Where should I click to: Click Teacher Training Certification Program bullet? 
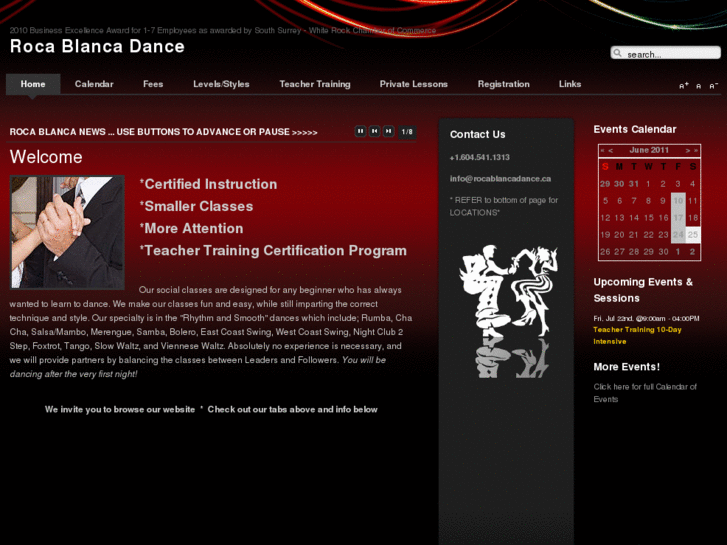tap(273, 250)
